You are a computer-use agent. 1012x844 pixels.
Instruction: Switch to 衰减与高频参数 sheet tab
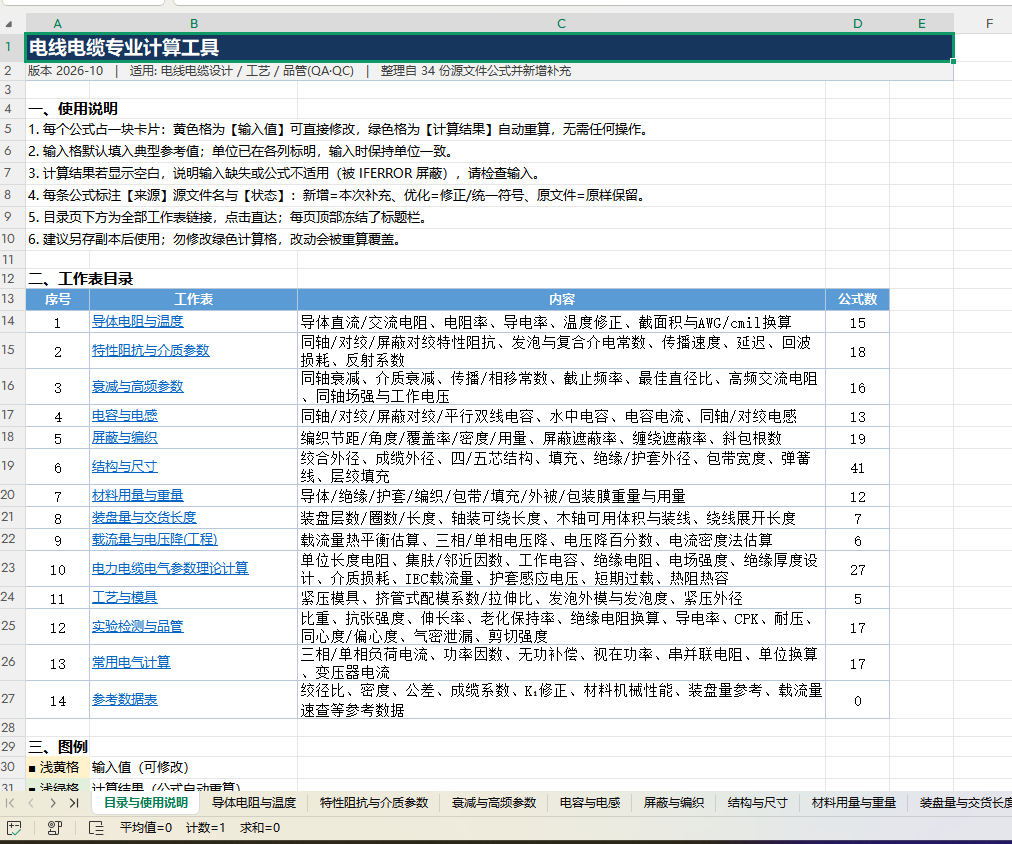click(x=494, y=803)
